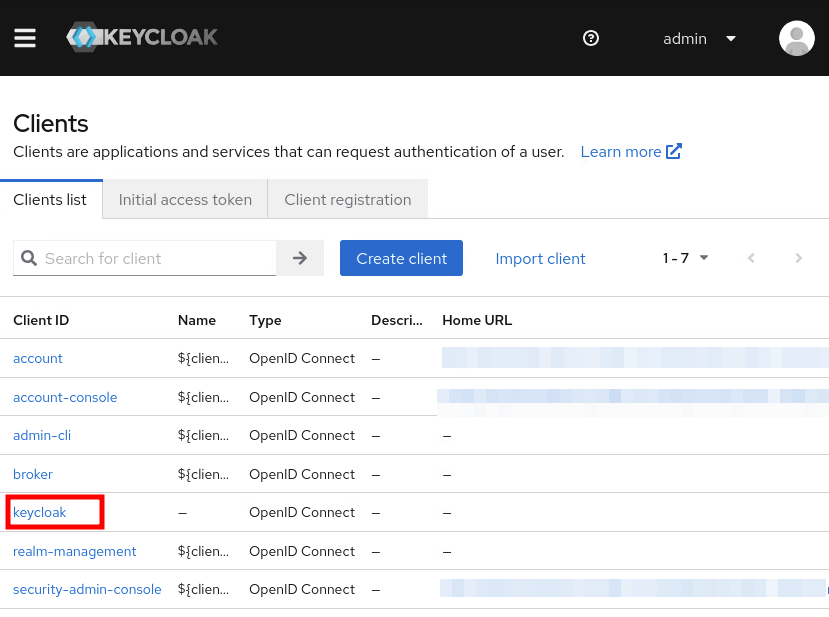Viewport: 829px width, 617px height.
Task: Click OpenID Connect in account row
Action: coord(302,358)
